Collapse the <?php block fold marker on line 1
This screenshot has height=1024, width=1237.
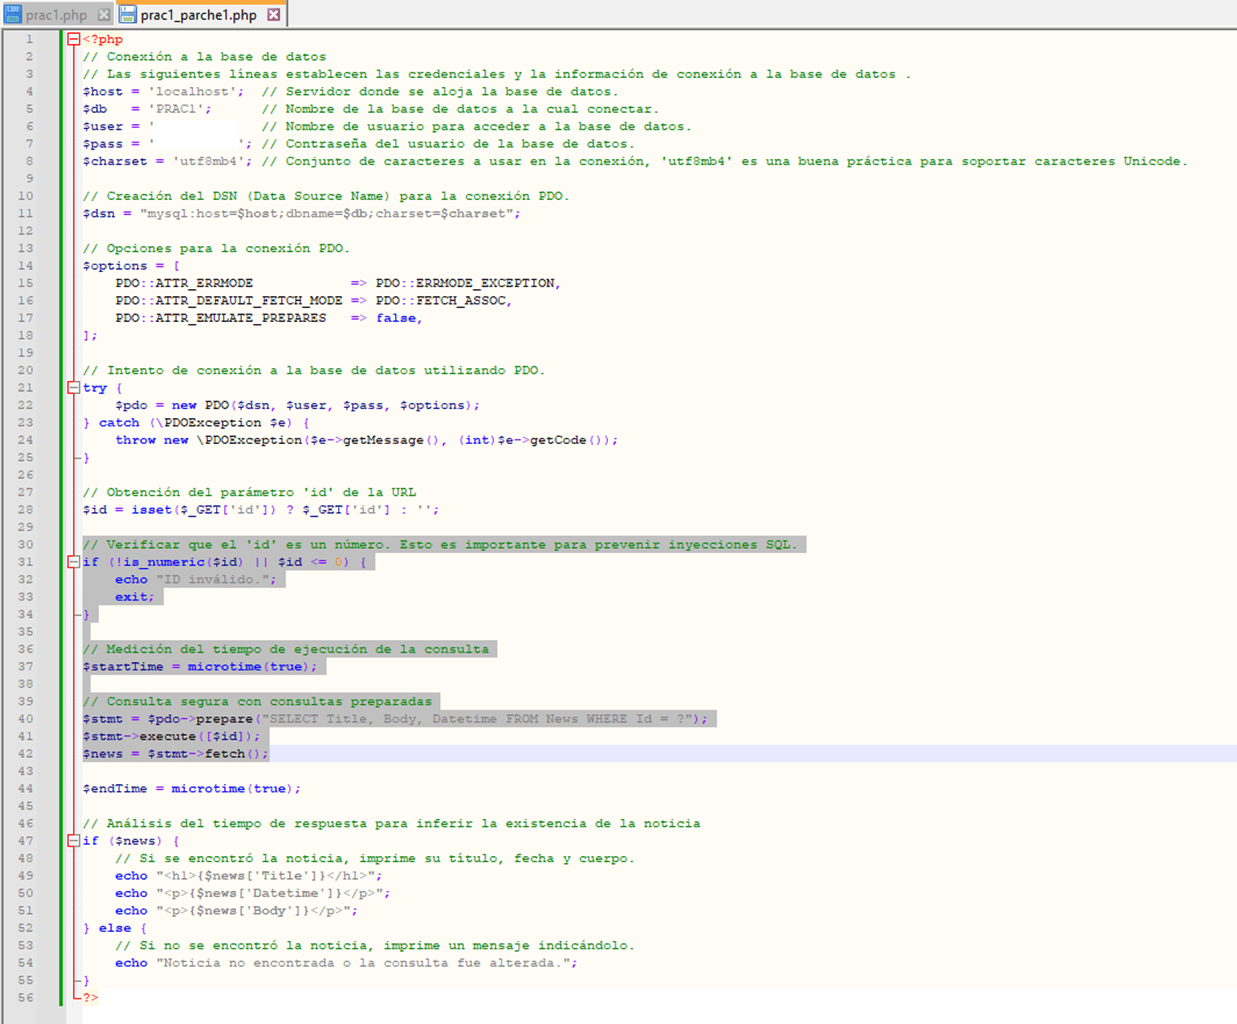click(73, 39)
